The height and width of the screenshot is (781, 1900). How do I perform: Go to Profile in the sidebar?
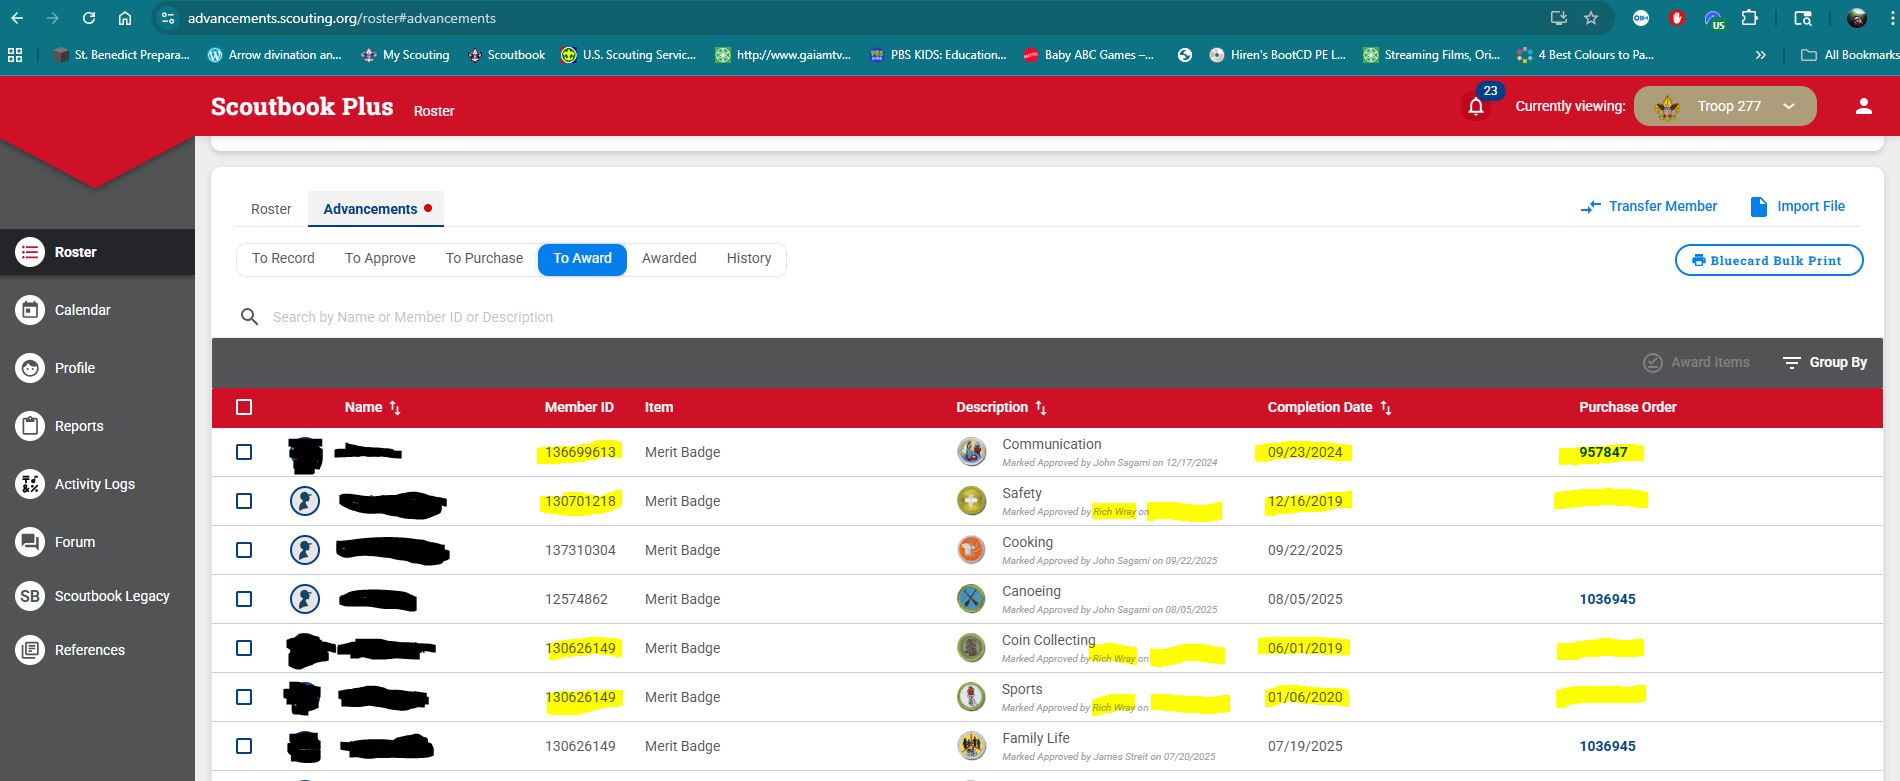coord(97,368)
